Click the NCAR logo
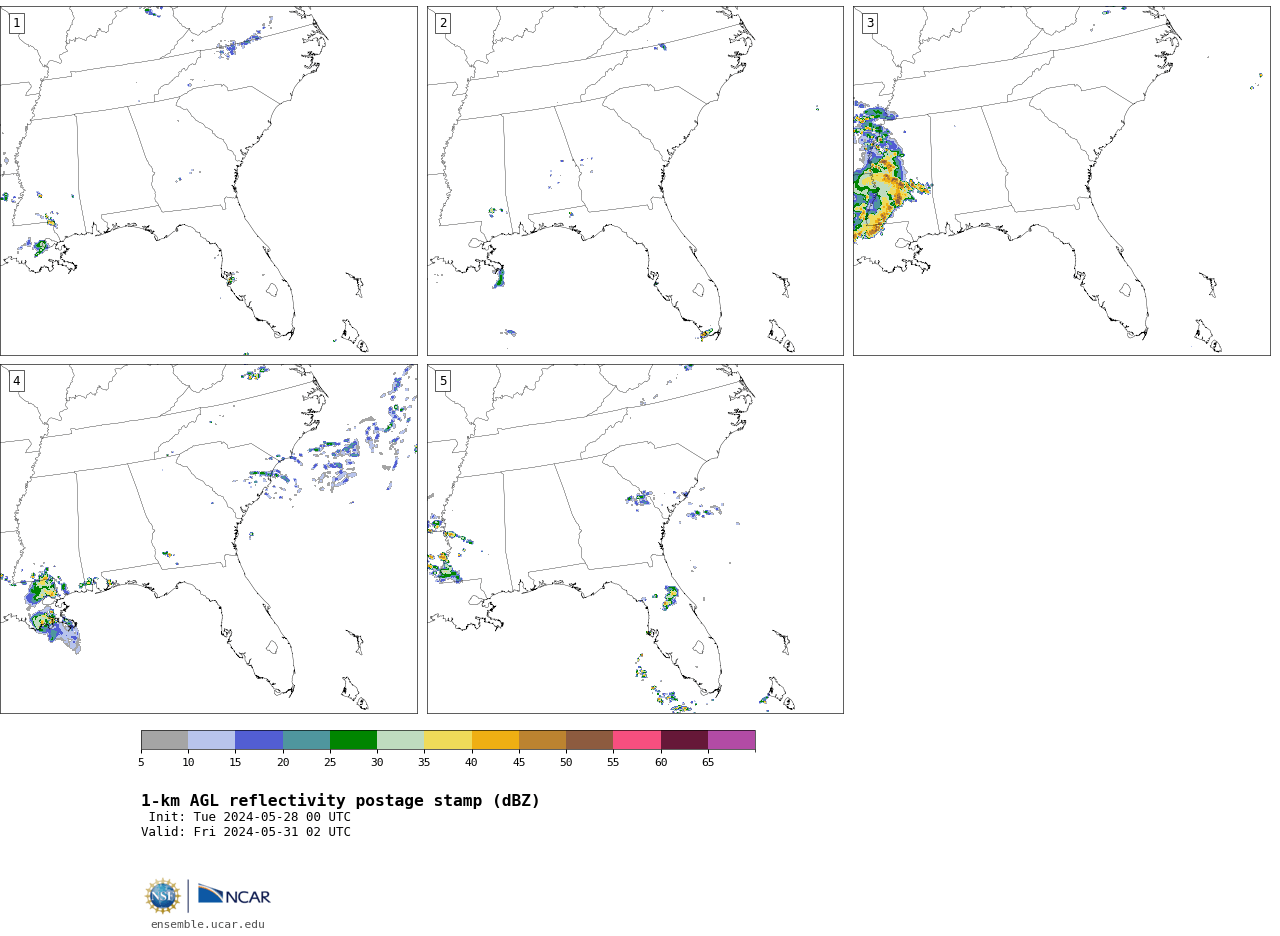The width and height of the screenshot is (1280, 936). [234, 895]
